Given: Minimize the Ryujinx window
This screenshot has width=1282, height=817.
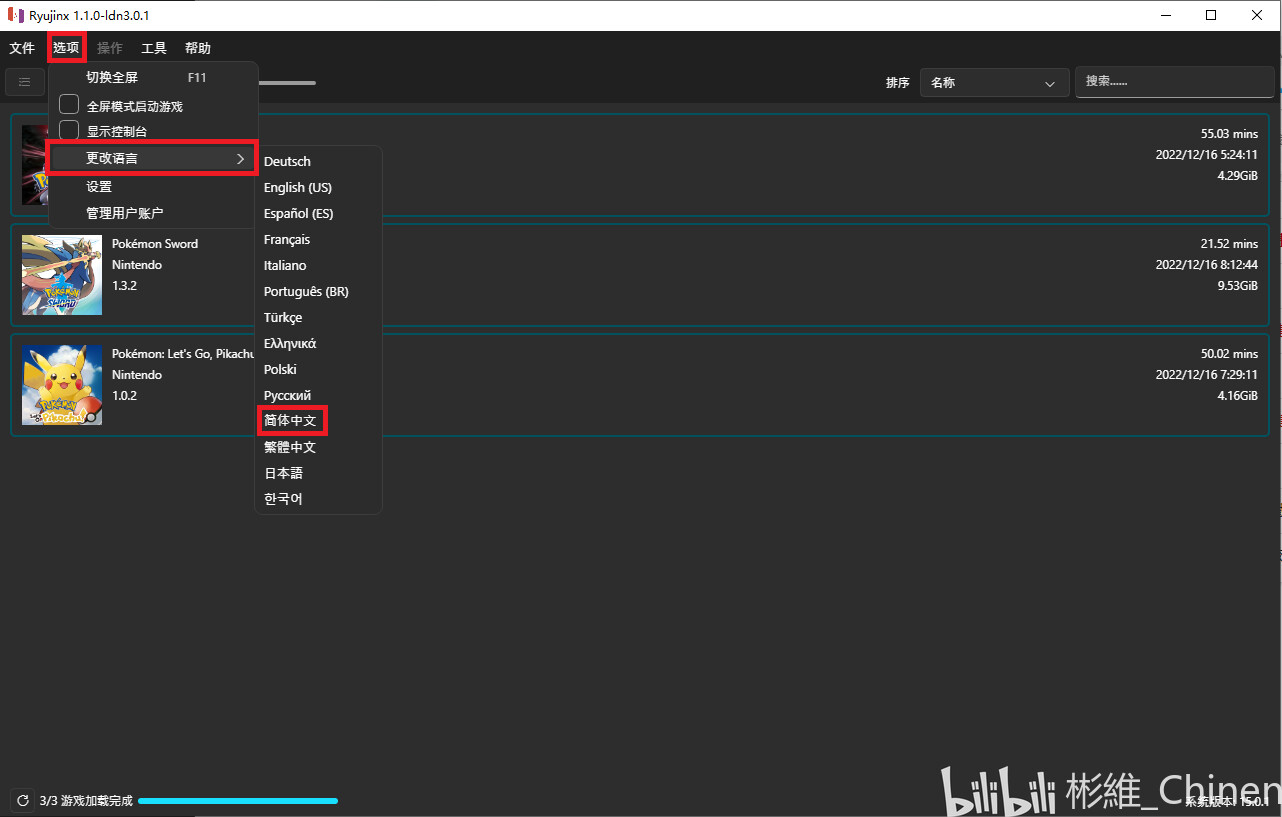Looking at the screenshot, I should (x=1166, y=15).
